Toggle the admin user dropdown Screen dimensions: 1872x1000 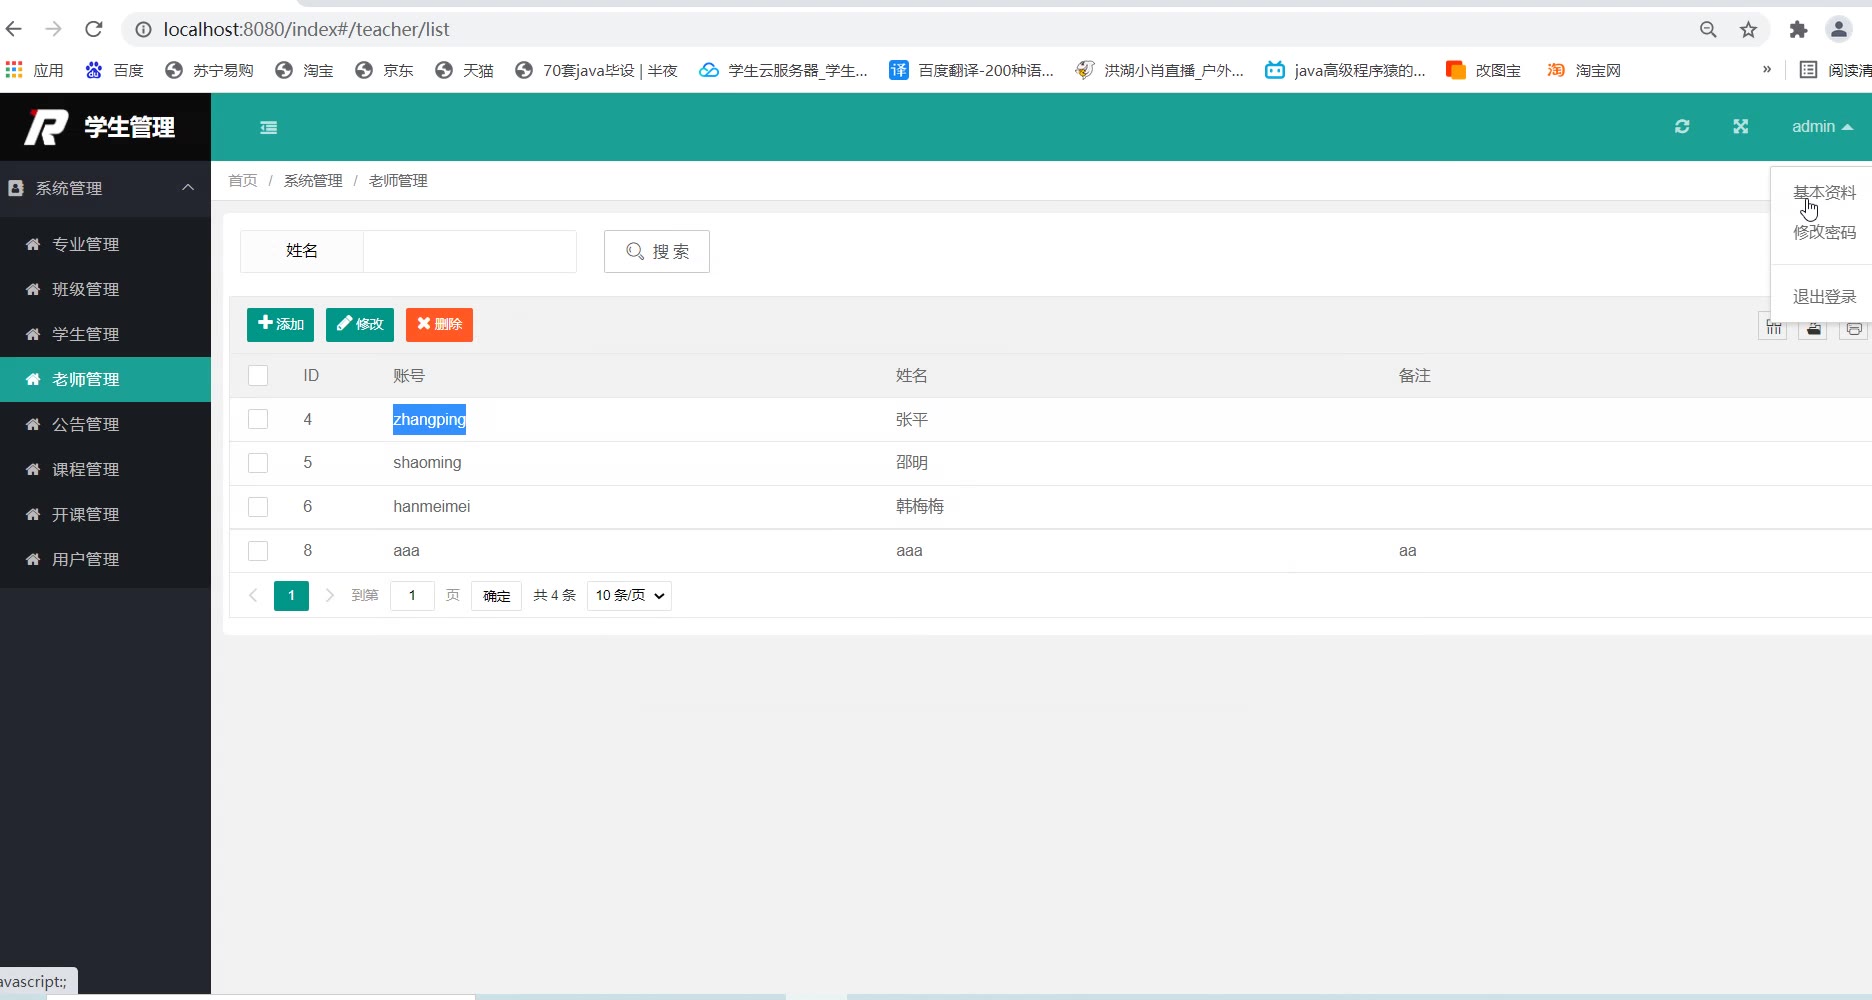(1821, 127)
